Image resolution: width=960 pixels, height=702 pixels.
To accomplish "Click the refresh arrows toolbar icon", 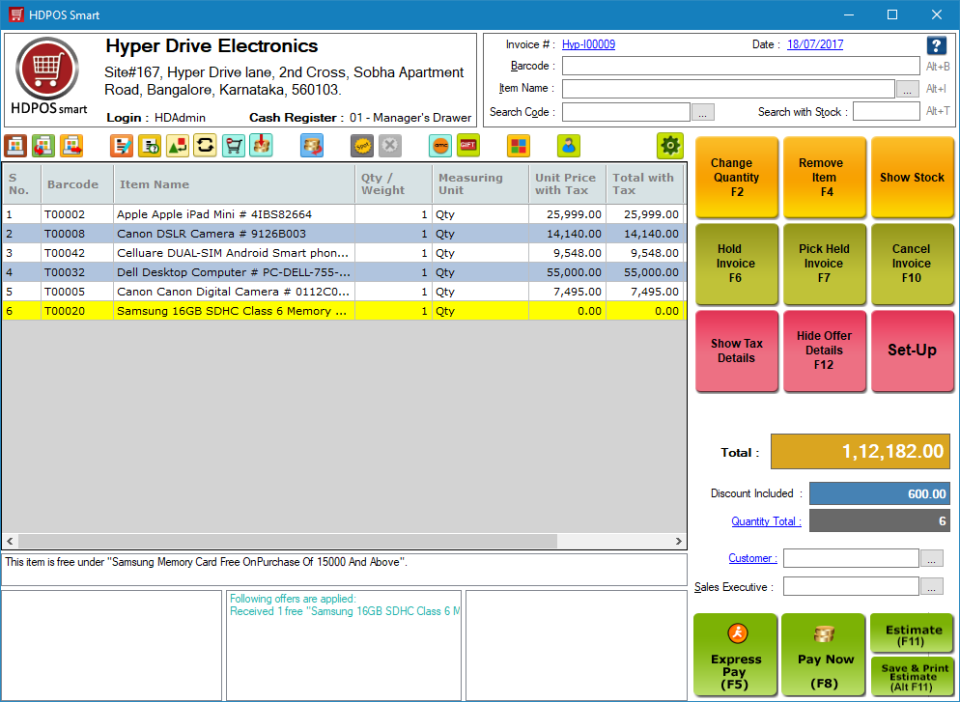I will tap(205, 146).
